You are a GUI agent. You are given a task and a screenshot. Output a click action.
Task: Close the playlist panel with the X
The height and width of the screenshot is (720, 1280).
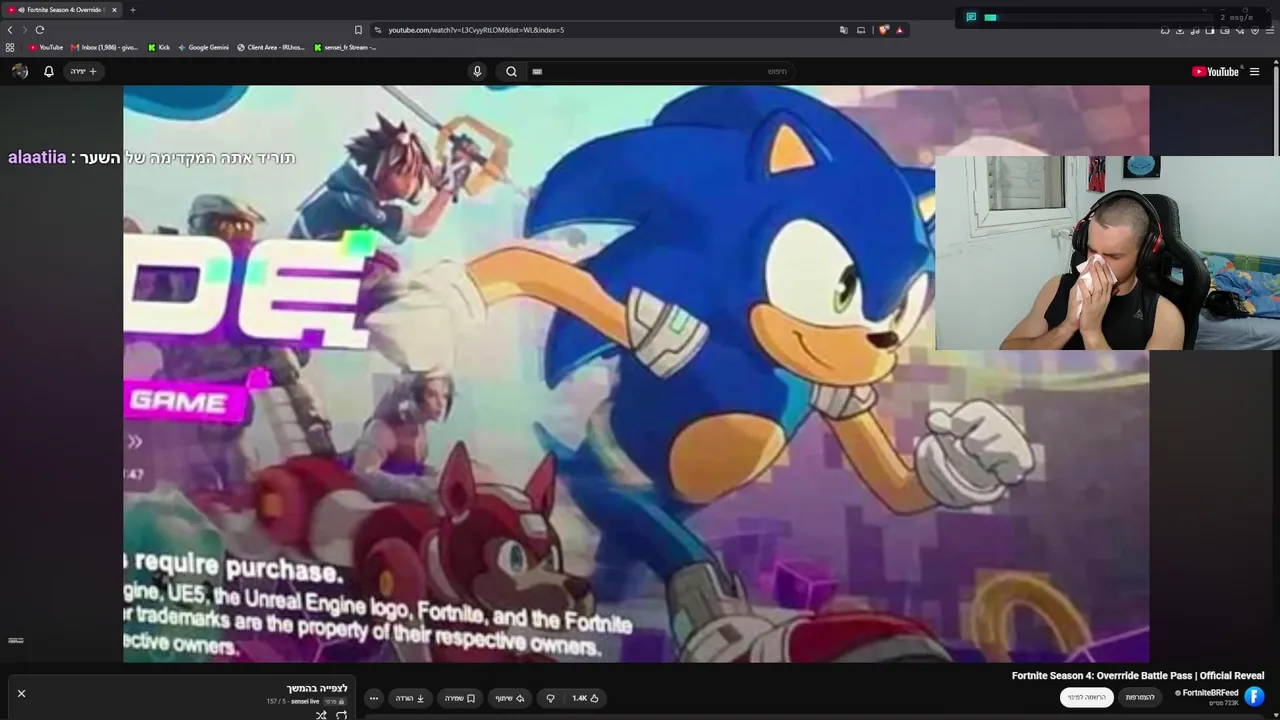pyautogui.click(x=21, y=693)
